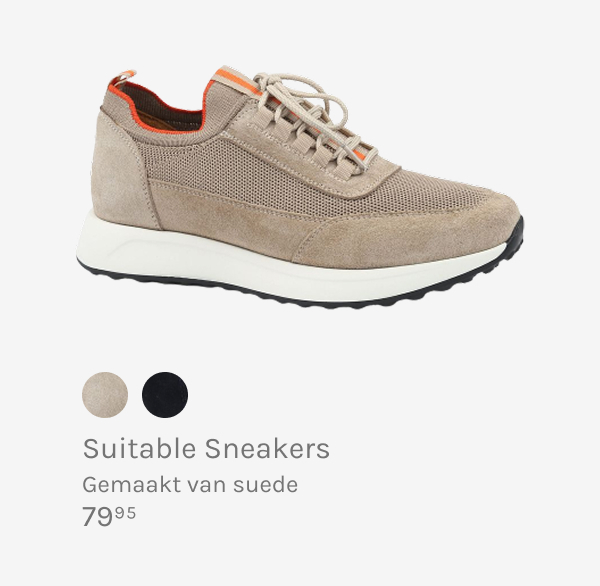
Task: Click the word 'suede' in the description
Action: [x=266, y=485]
